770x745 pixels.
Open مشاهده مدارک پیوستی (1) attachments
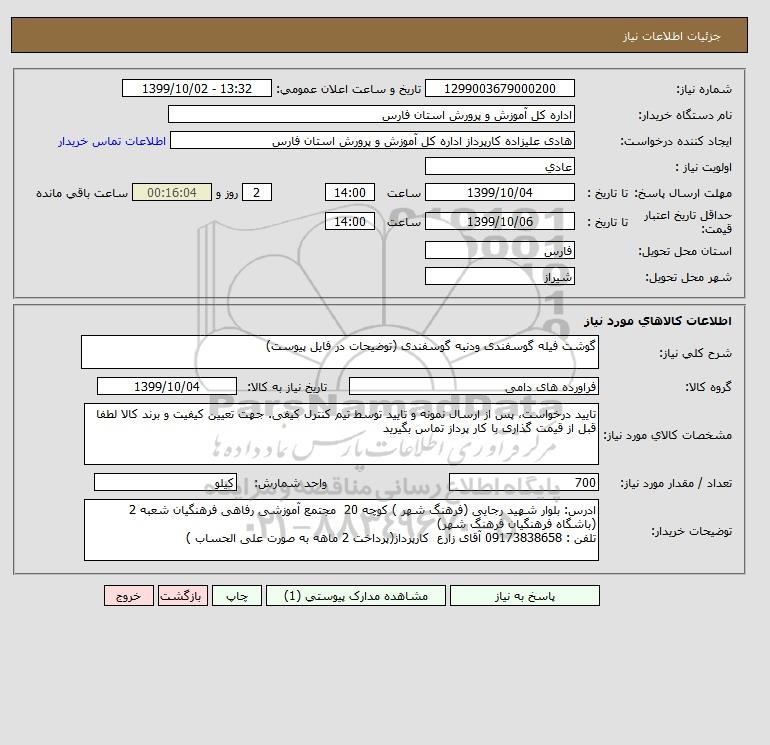coord(356,596)
